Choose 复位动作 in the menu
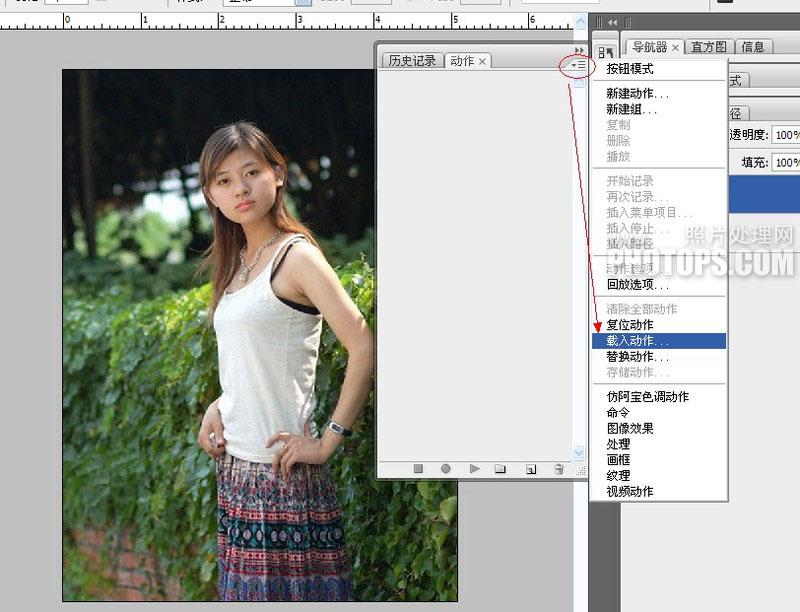 tap(659, 325)
